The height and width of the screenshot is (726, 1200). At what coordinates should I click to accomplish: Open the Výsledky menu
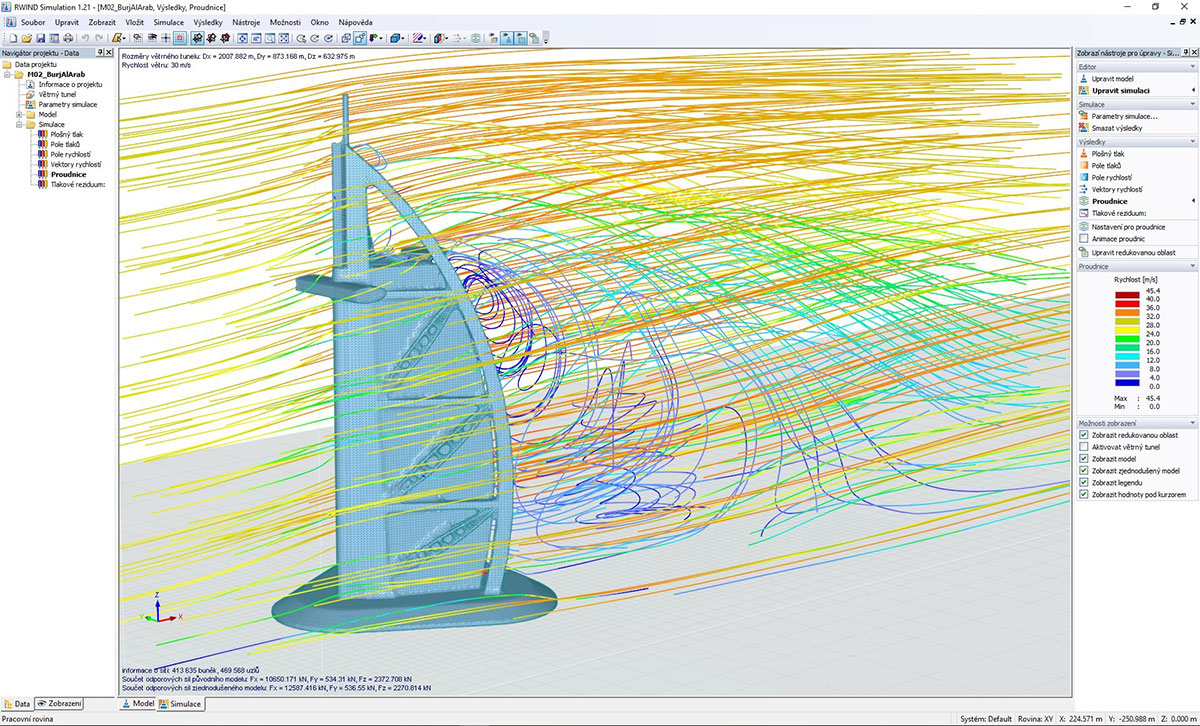[x=208, y=21]
